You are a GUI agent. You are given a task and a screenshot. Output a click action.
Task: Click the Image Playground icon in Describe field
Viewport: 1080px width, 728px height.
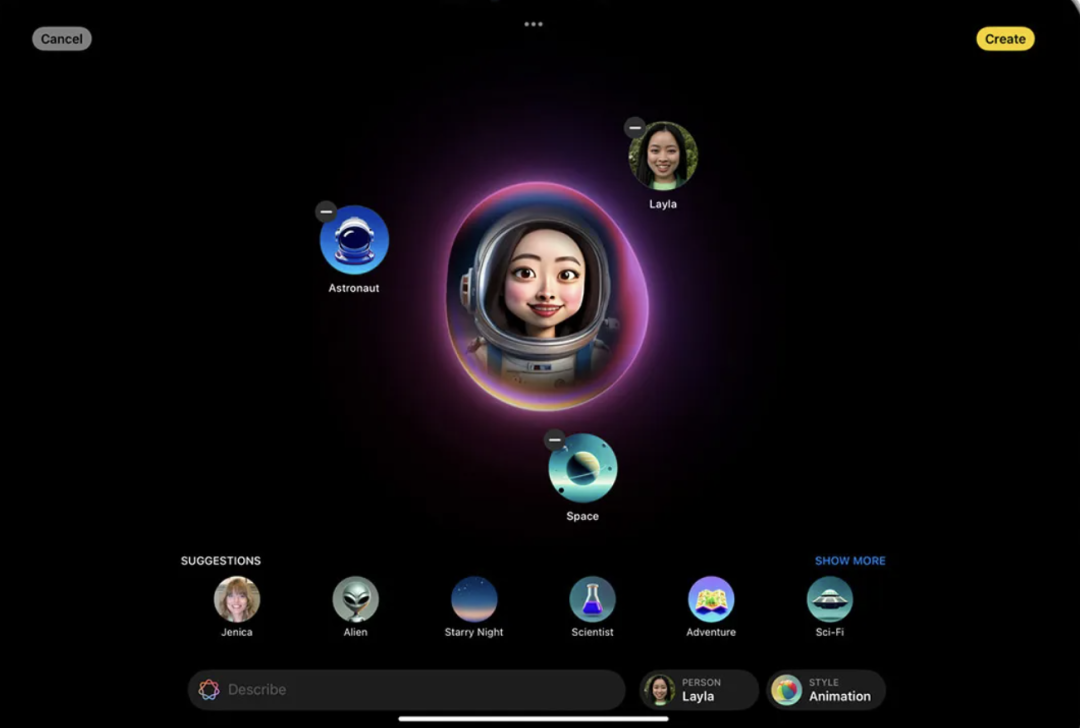[x=209, y=689]
